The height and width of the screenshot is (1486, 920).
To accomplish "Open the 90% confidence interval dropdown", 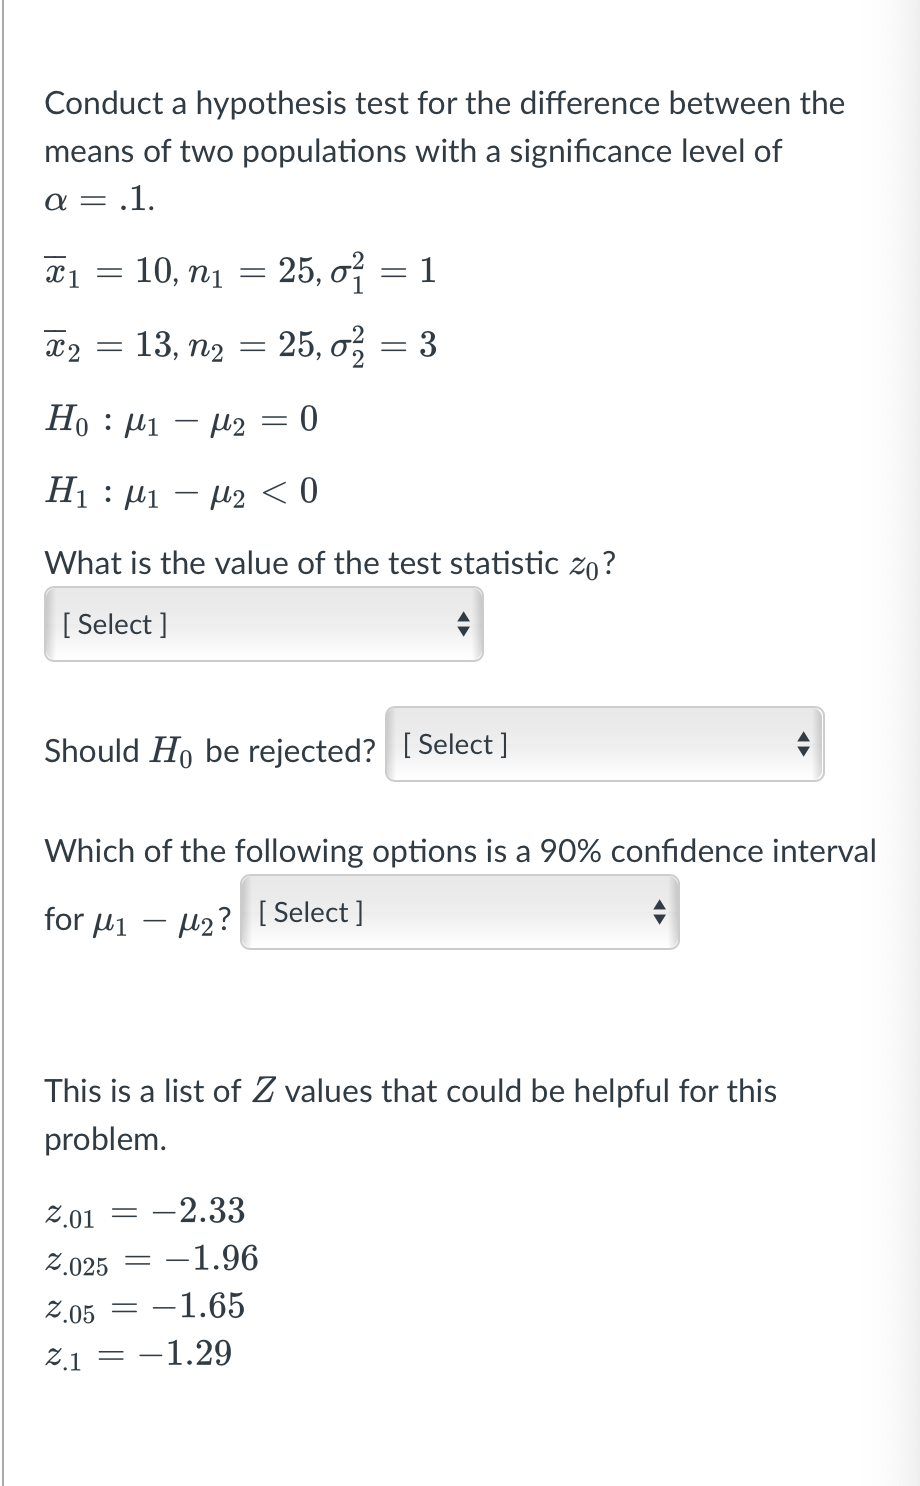I will pyautogui.click(x=458, y=912).
